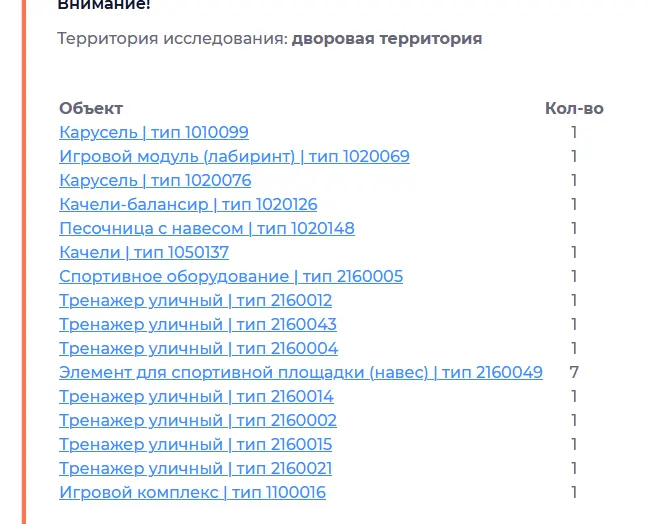
Task: Open Тренажер уличный тип 2160004
Action: point(198,349)
